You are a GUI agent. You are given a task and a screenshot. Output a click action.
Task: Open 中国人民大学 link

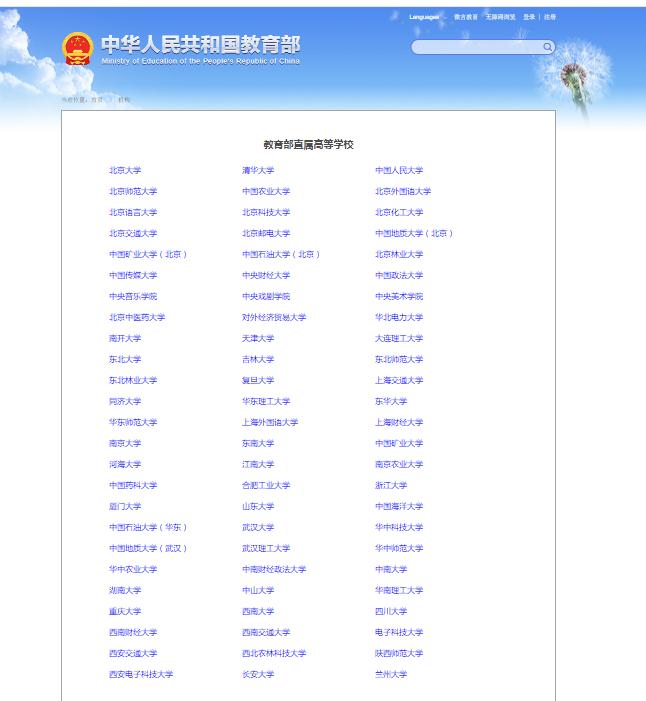(x=399, y=170)
